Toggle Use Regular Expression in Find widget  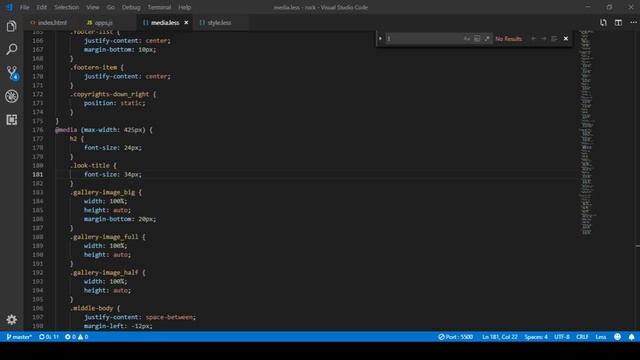(487, 38)
